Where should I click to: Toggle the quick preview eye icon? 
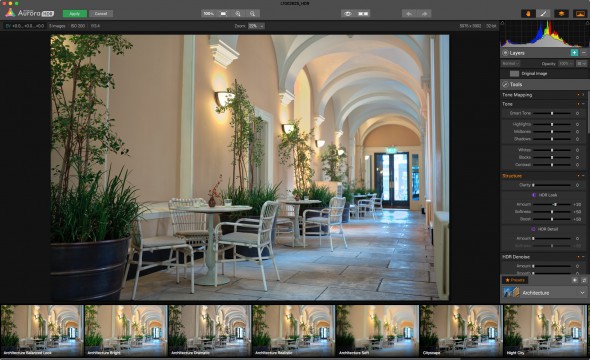pyautogui.click(x=348, y=14)
